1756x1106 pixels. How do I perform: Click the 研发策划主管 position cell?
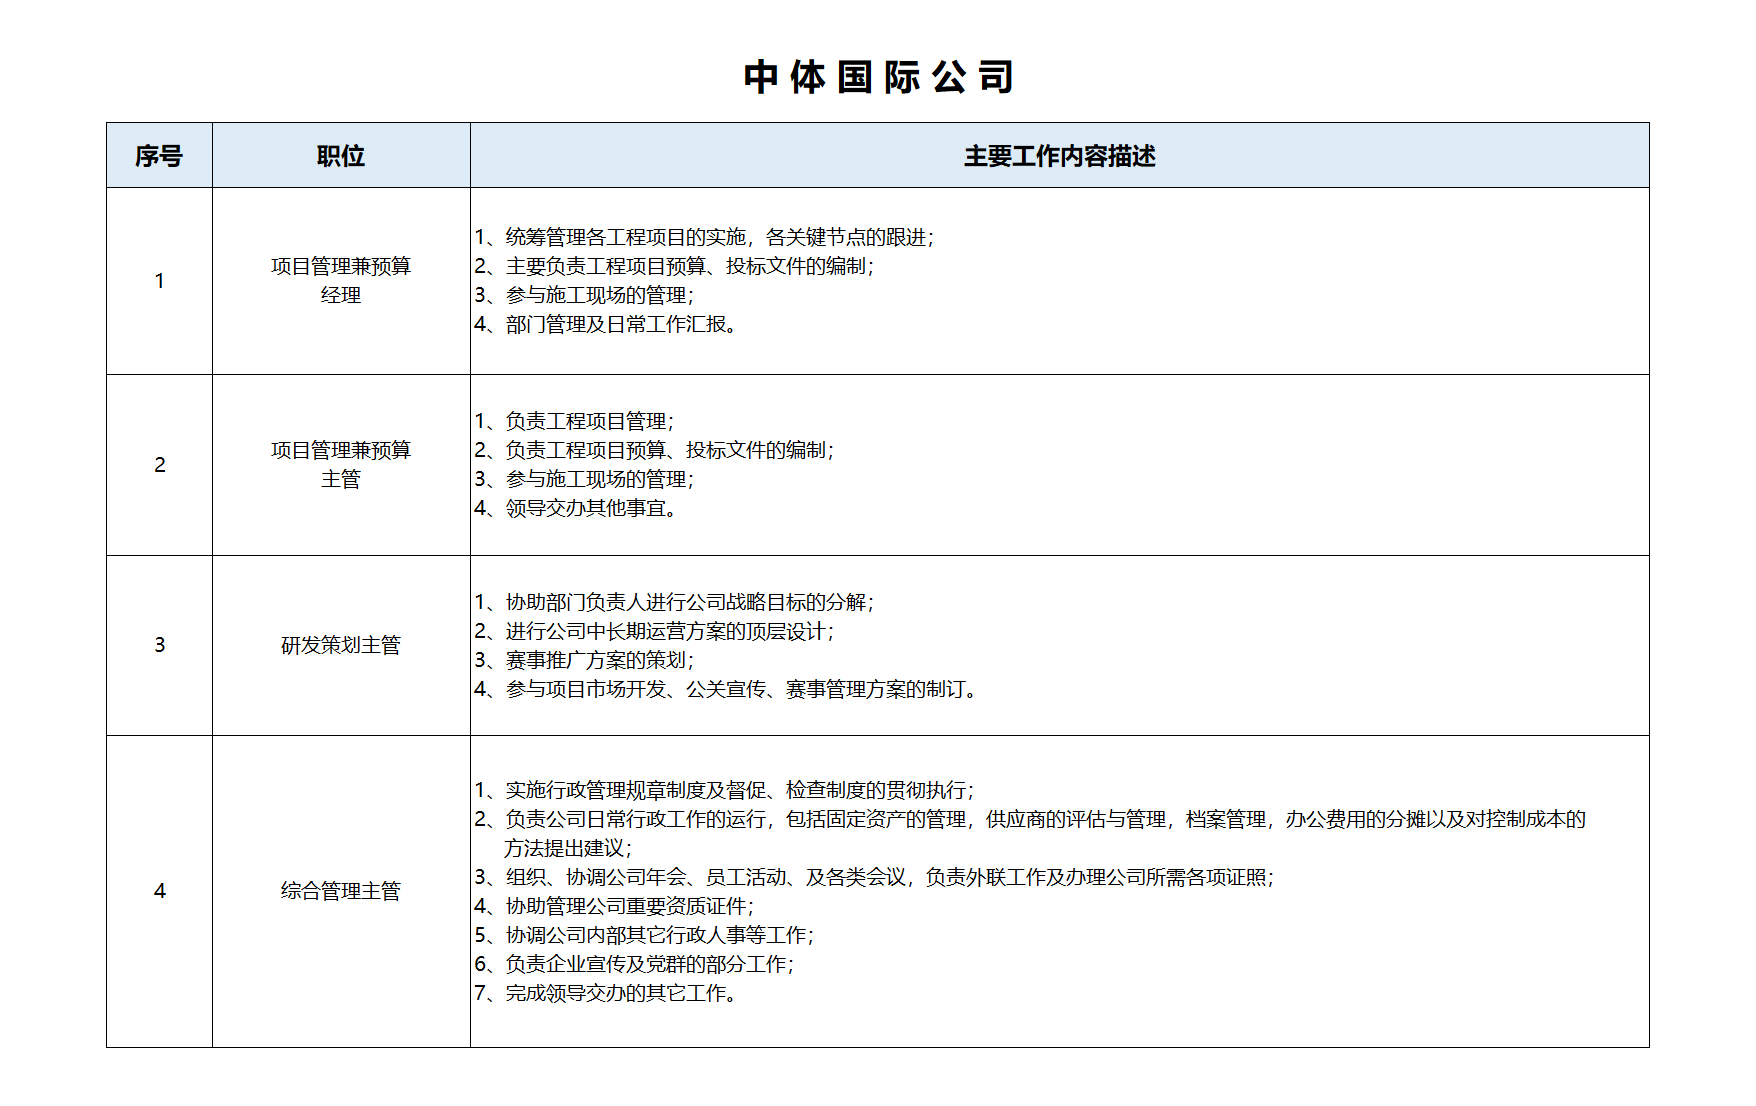[341, 645]
